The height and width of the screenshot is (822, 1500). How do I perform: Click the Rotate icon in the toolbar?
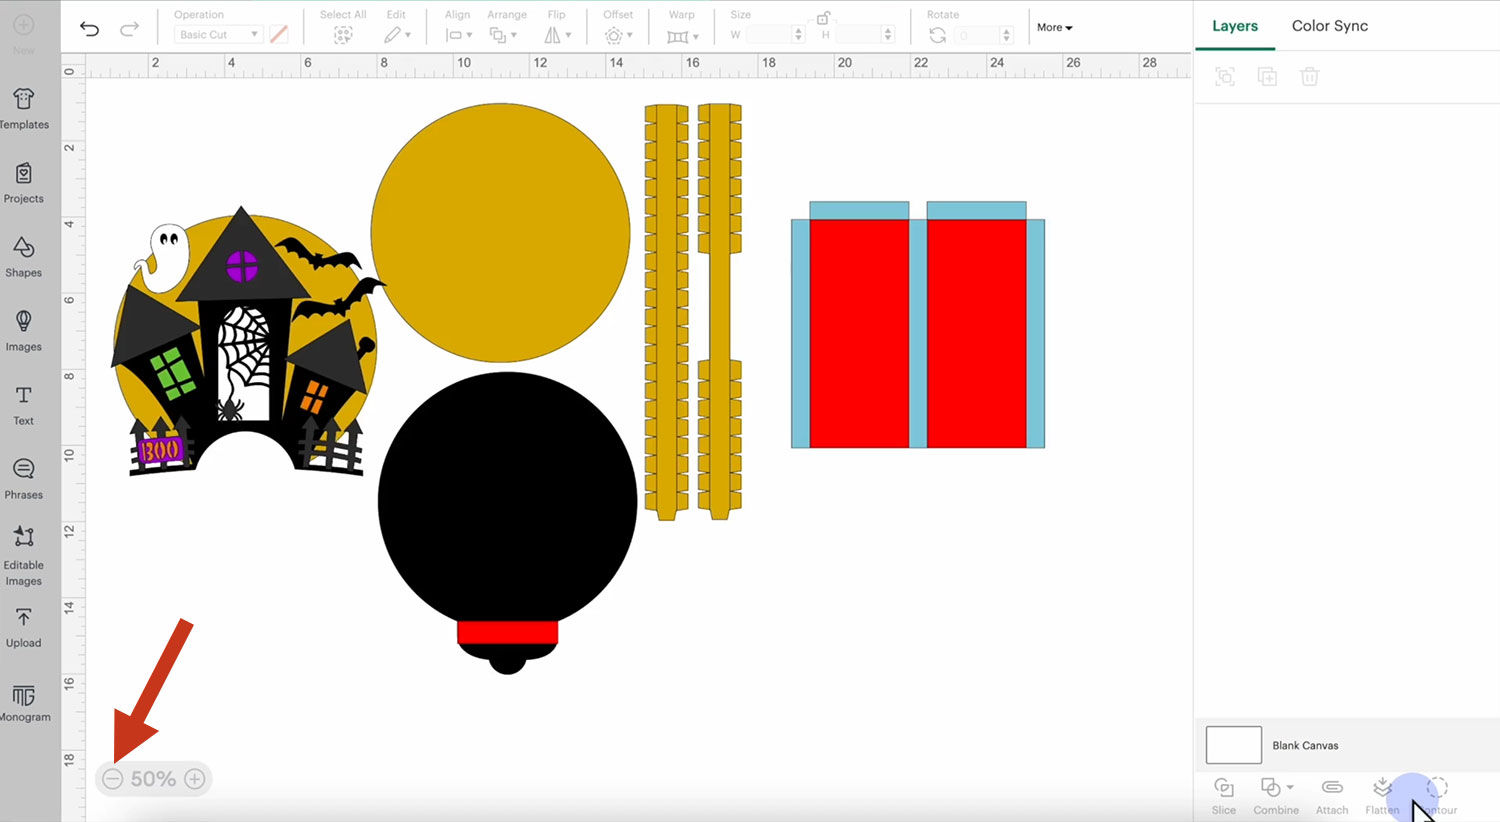pos(937,35)
